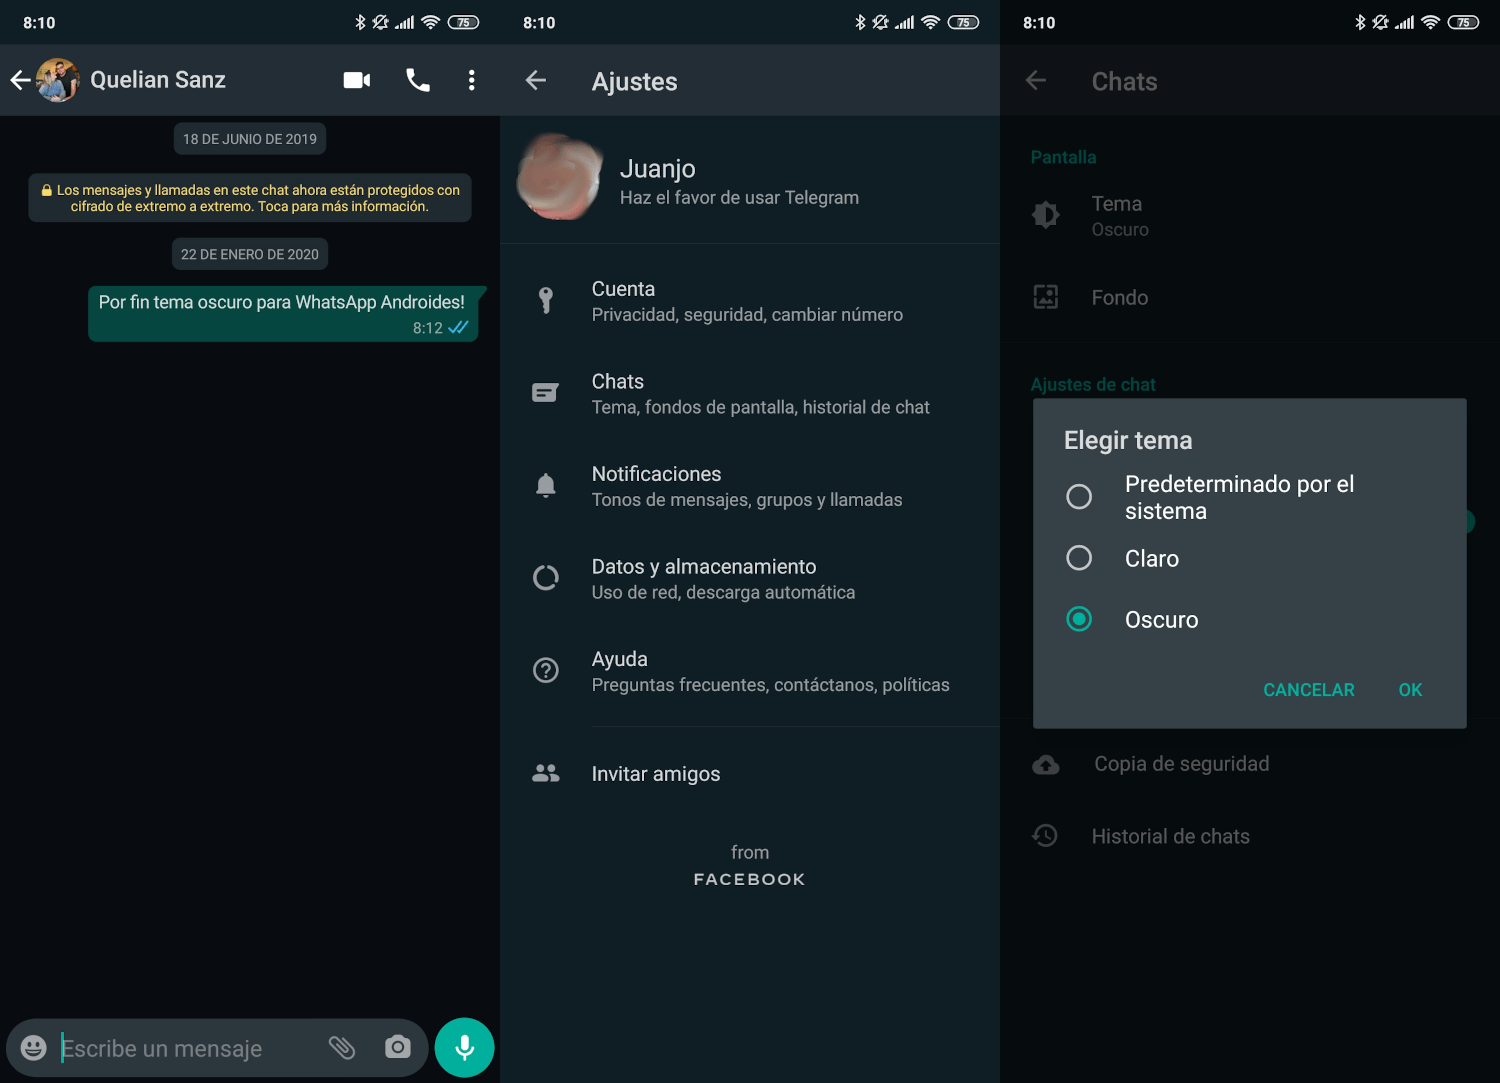Start a video call with Quelian Sanz
This screenshot has height=1083, width=1500.
(357, 80)
